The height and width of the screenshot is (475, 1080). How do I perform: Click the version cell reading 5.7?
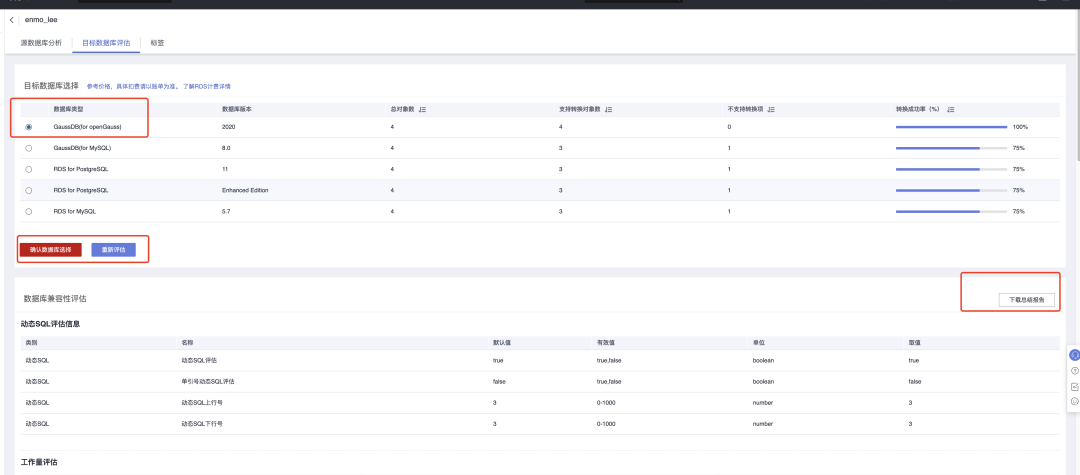(x=226, y=211)
